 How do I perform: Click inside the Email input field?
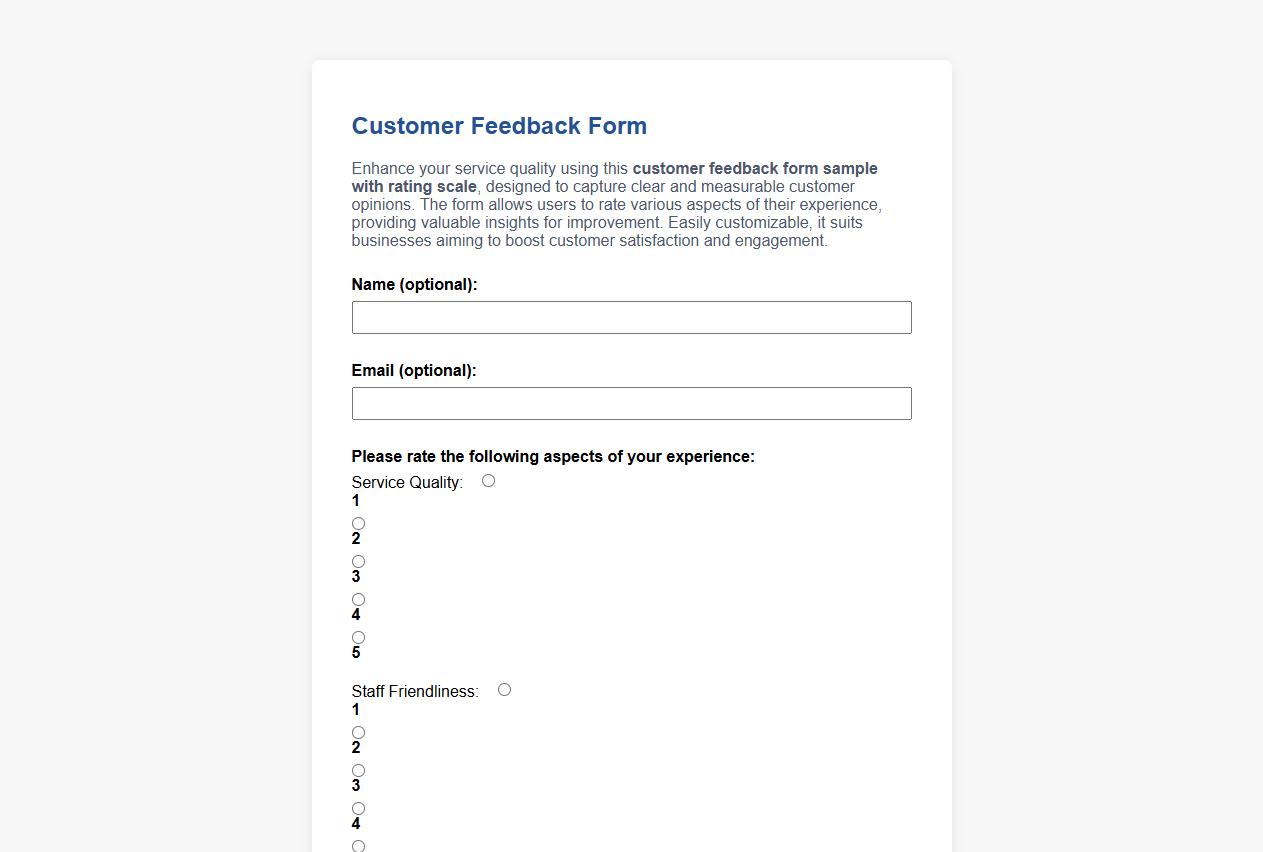pos(631,403)
